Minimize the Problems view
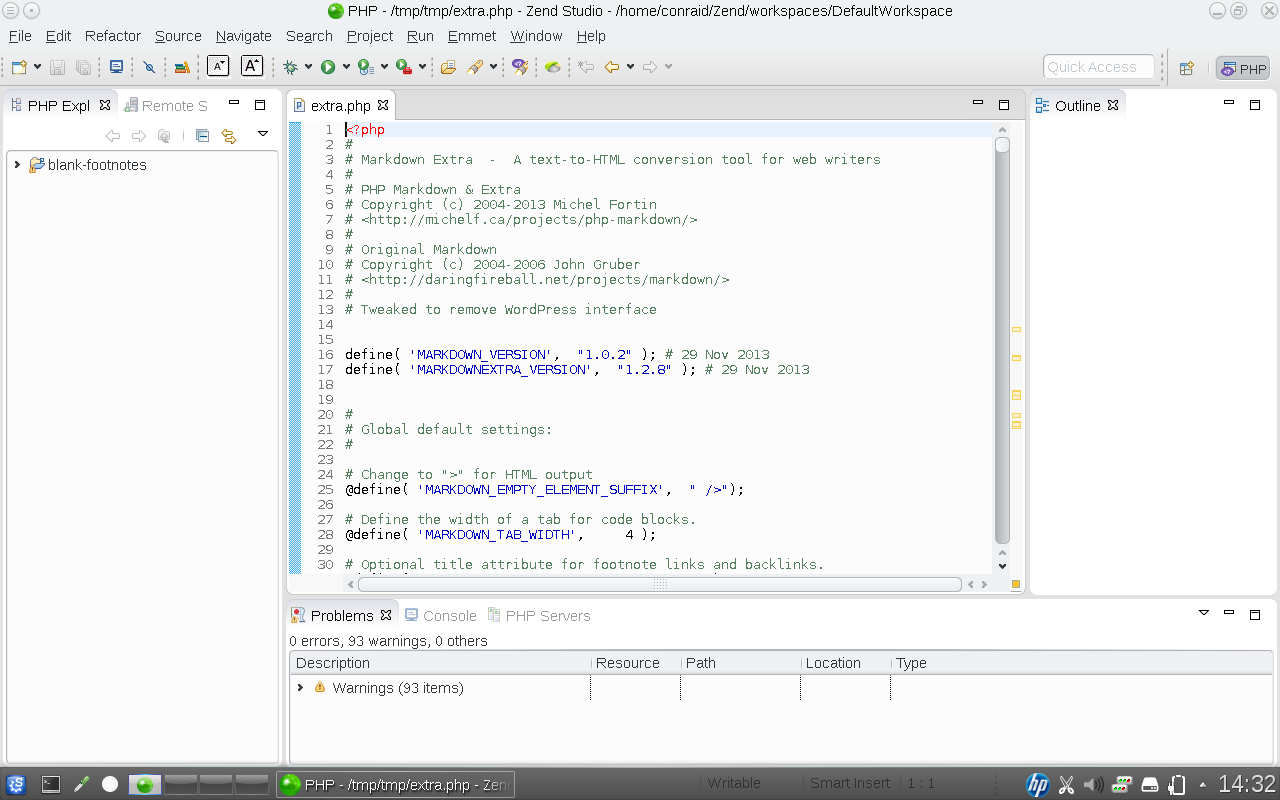This screenshot has height=800, width=1280. click(x=1230, y=614)
